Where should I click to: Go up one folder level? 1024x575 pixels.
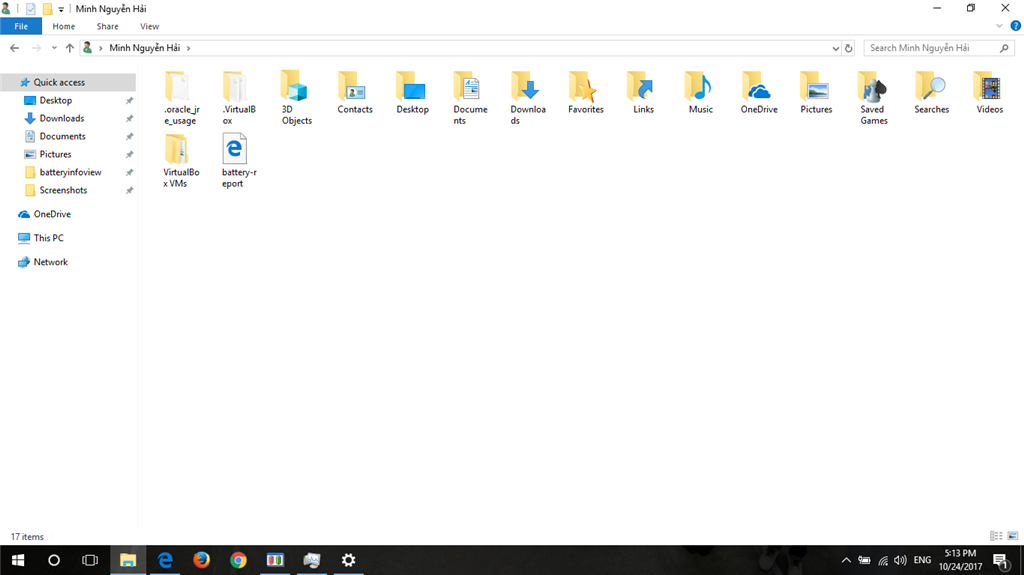[x=69, y=48]
